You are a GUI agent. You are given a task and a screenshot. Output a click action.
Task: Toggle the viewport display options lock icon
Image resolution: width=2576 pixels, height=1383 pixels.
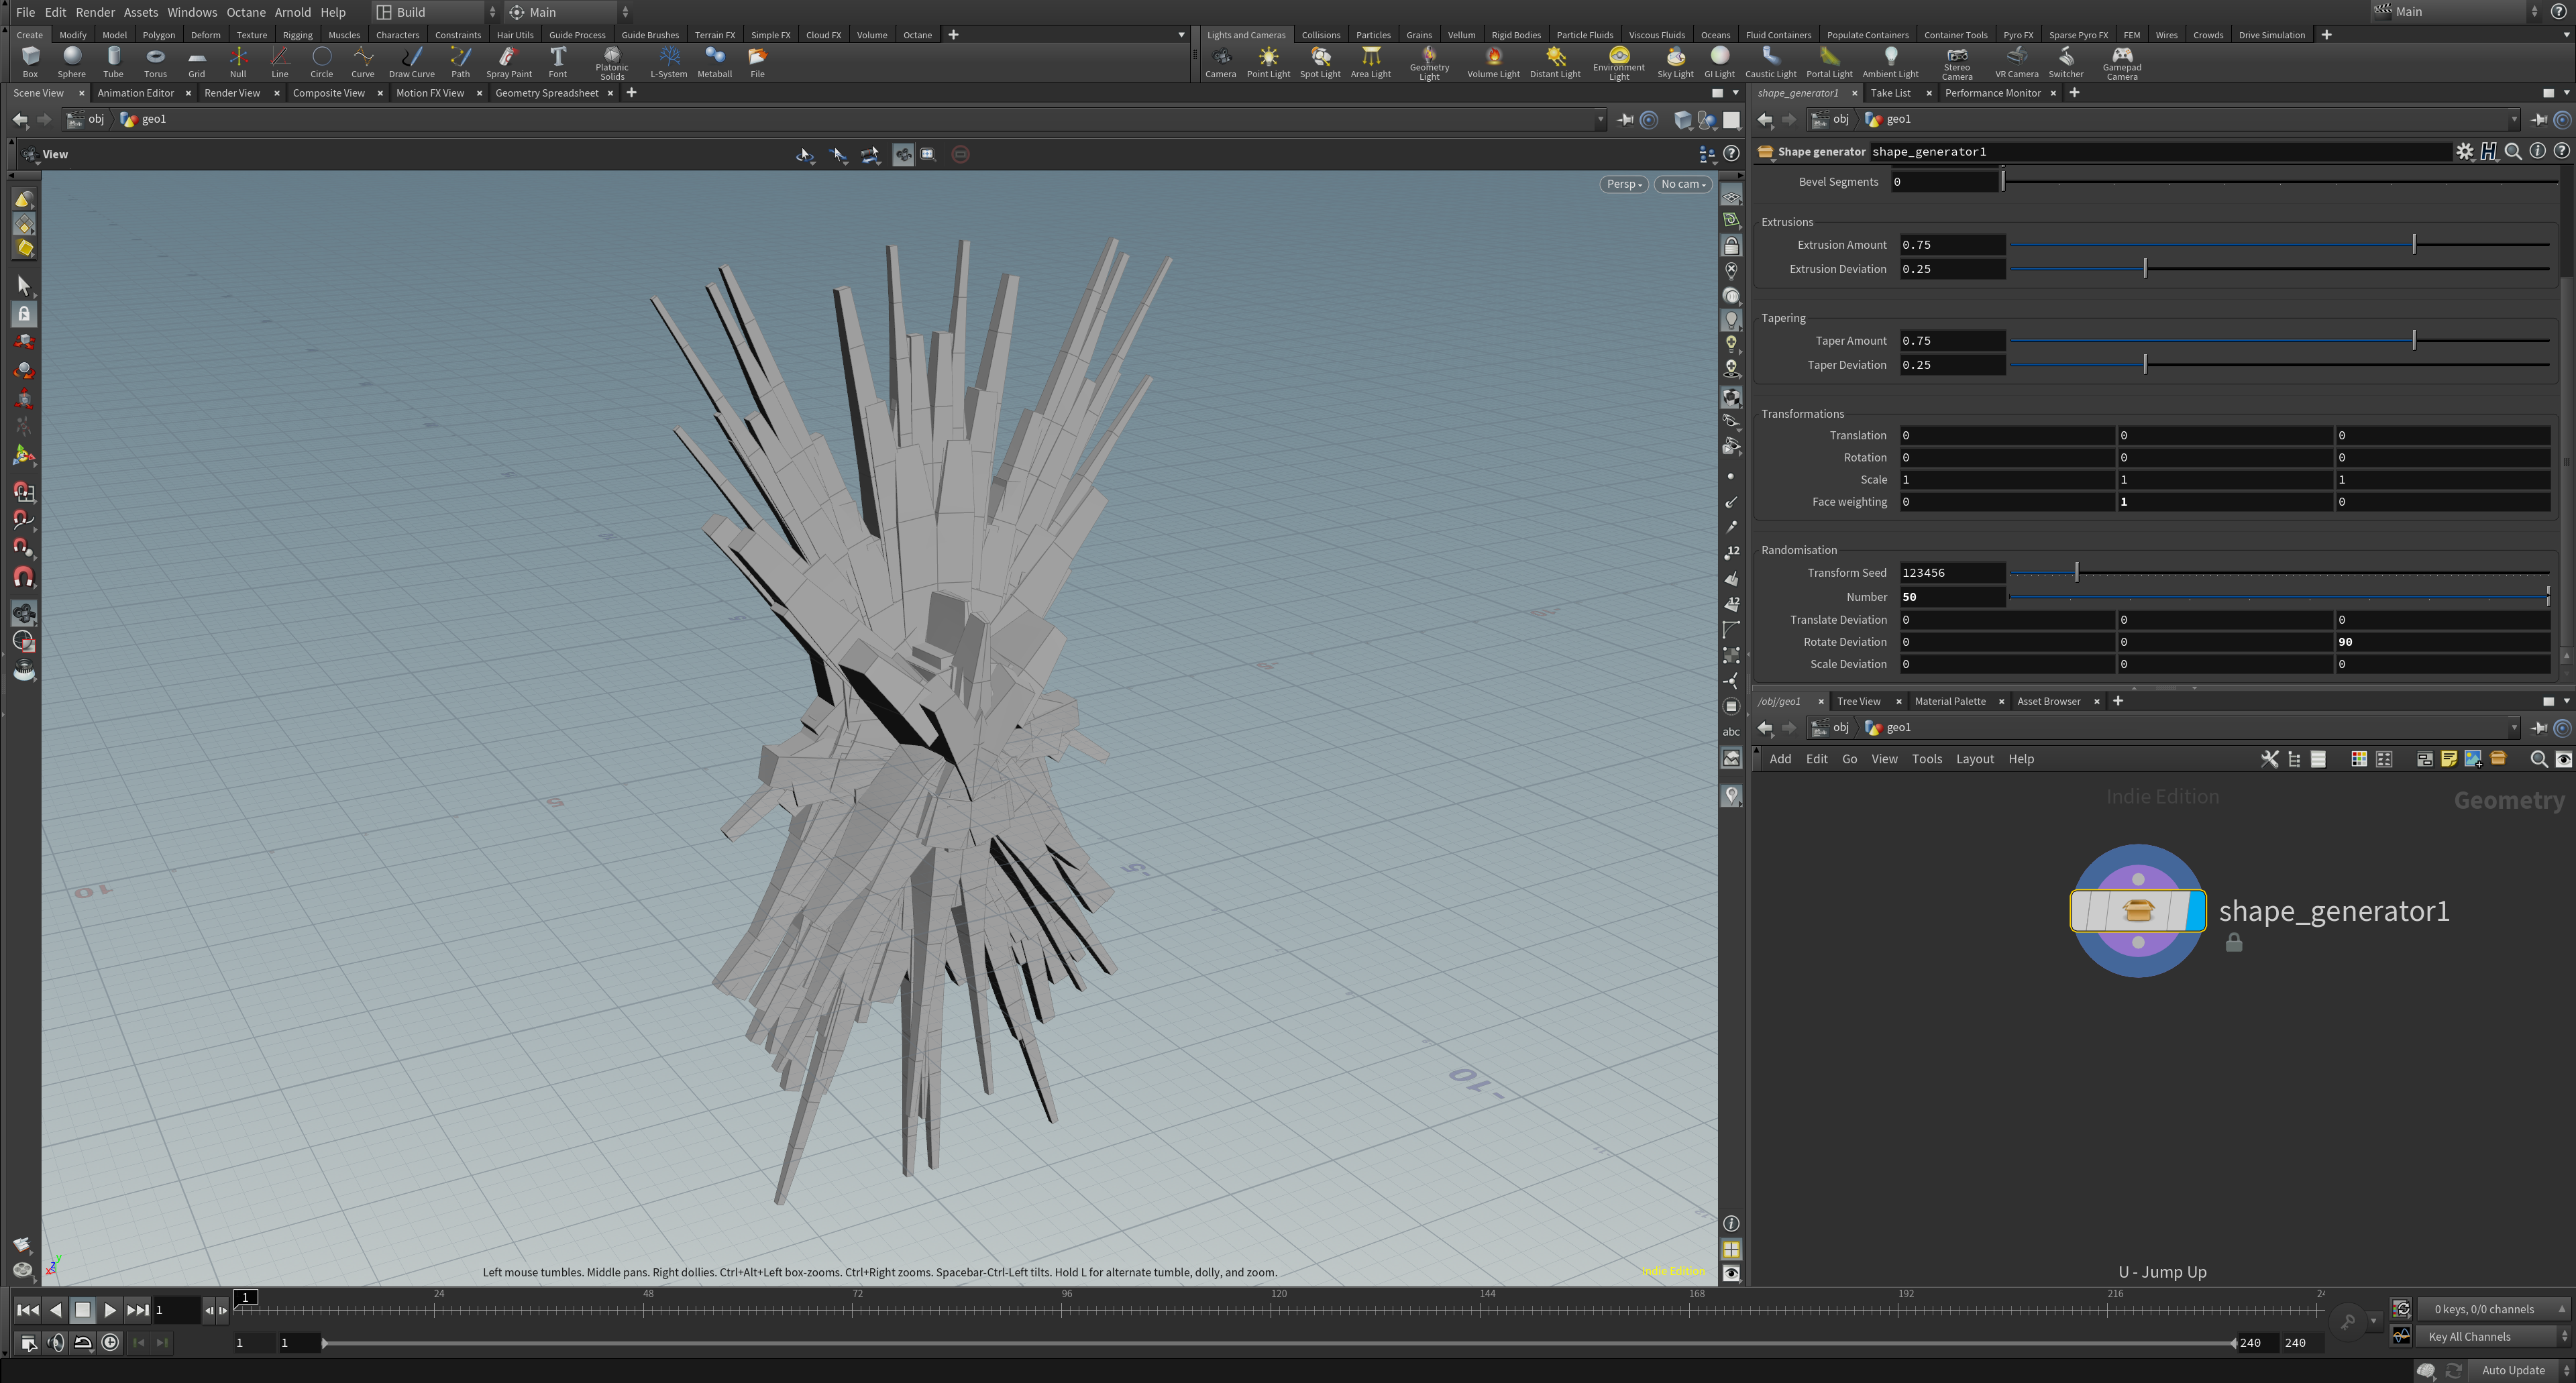pos(1731,246)
